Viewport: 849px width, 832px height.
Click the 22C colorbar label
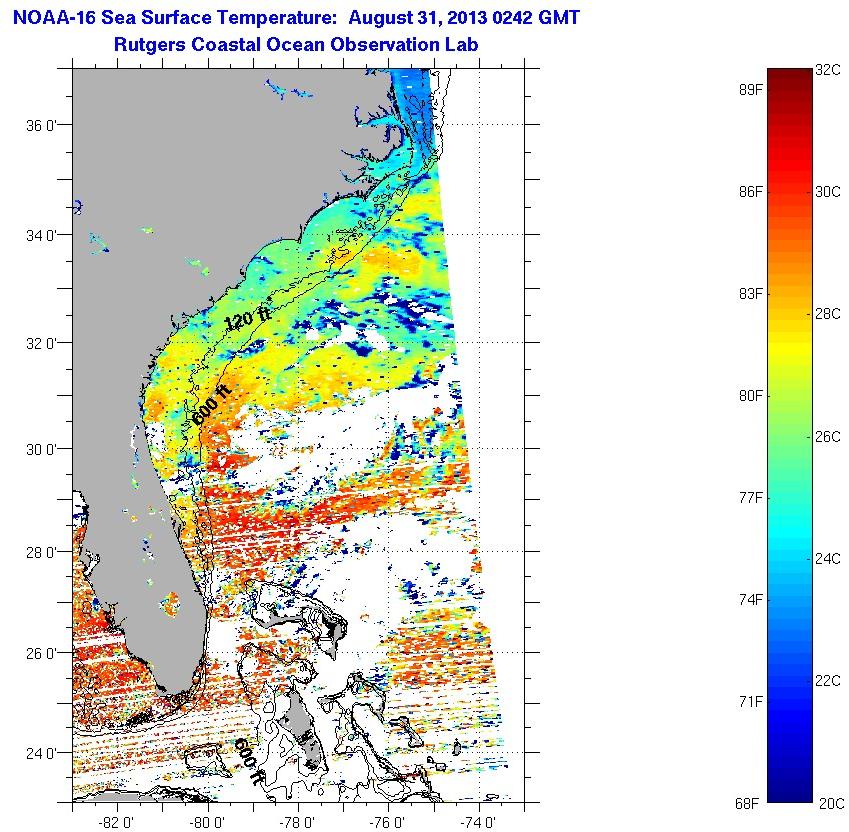[828, 681]
